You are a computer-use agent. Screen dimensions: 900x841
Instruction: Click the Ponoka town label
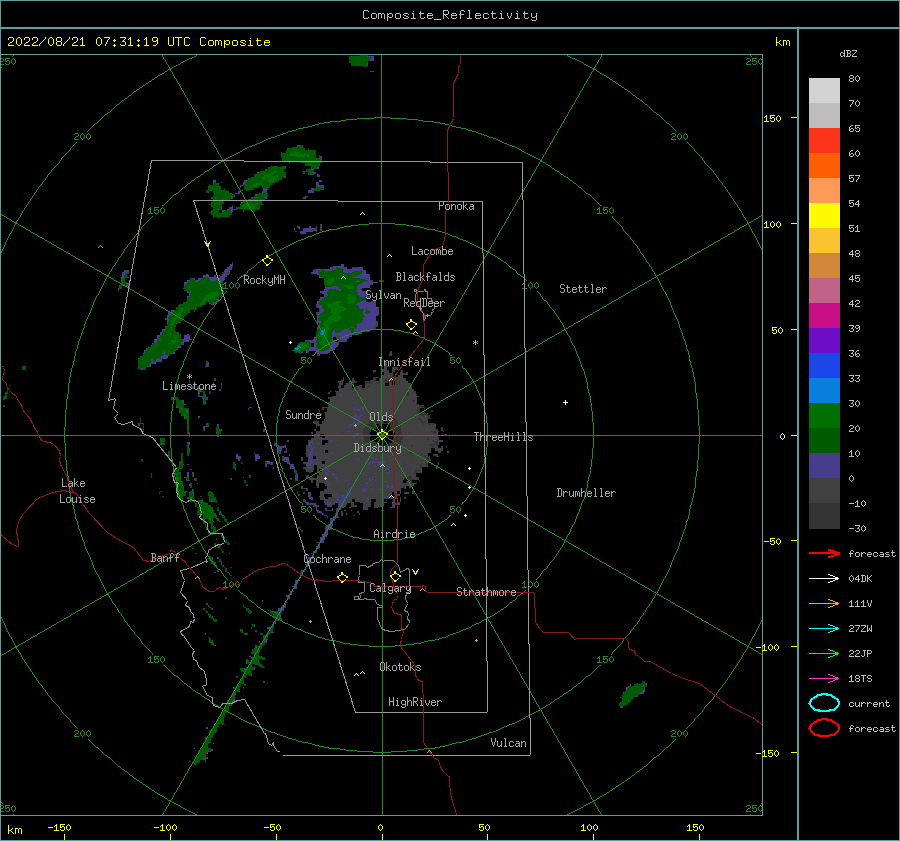(x=456, y=206)
